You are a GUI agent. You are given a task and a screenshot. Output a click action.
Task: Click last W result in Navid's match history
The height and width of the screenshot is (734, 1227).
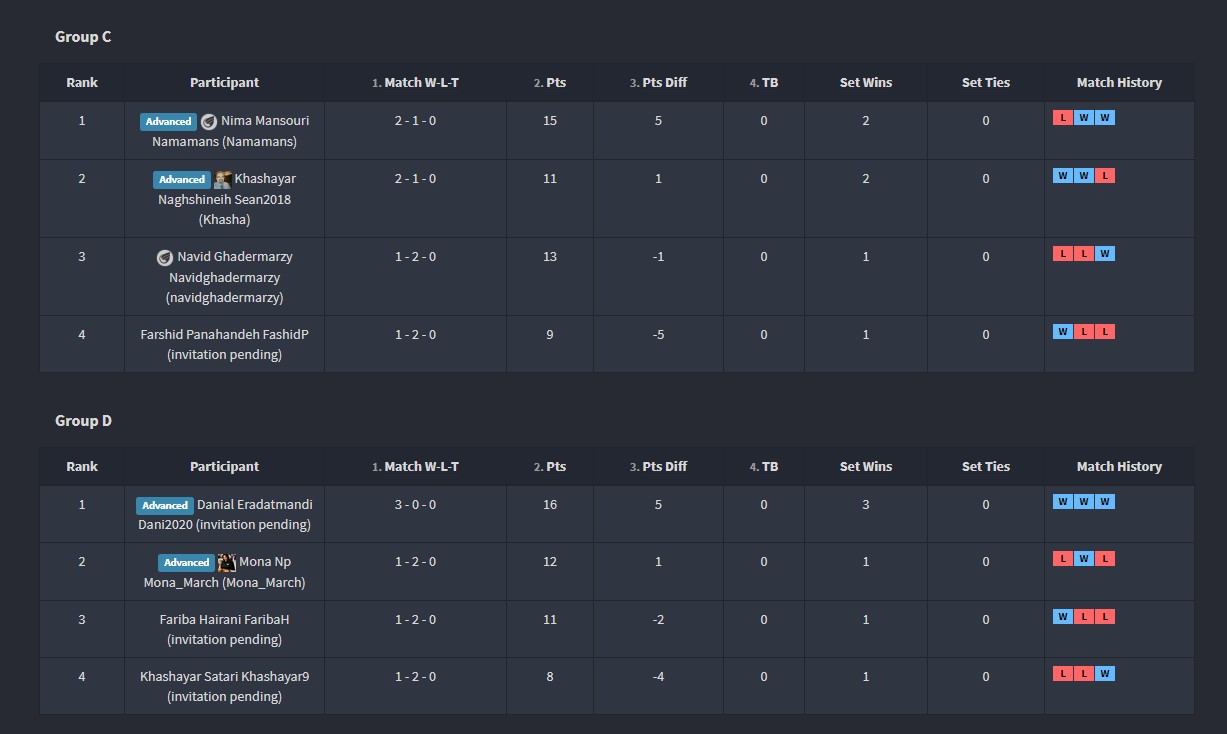(1104, 254)
